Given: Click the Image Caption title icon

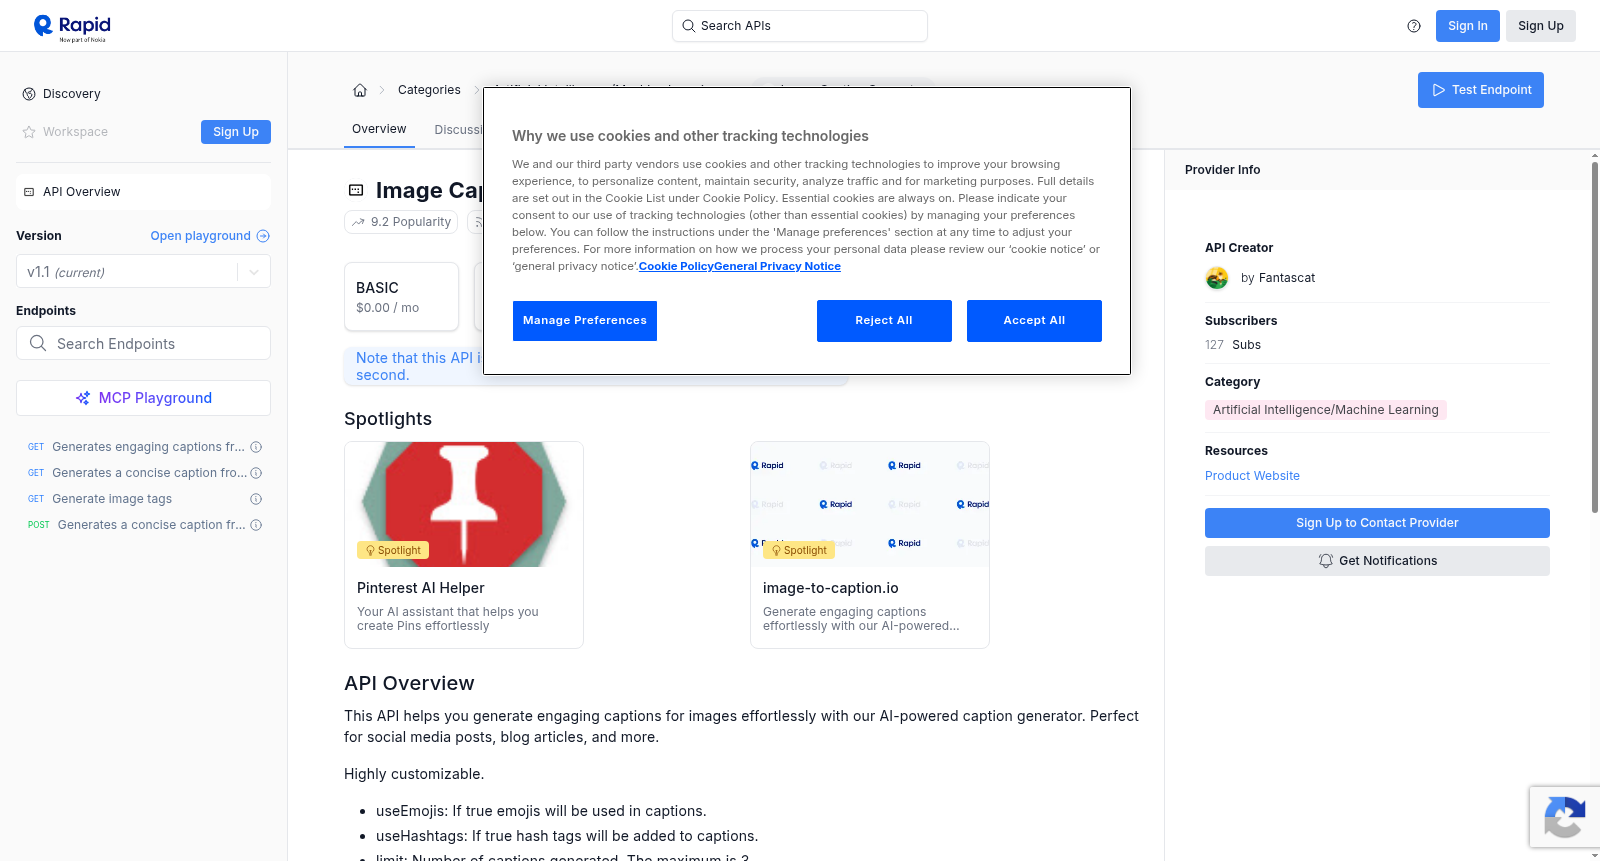Looking at the screenshot, I should pyautogui.click(x=356, y=190).
